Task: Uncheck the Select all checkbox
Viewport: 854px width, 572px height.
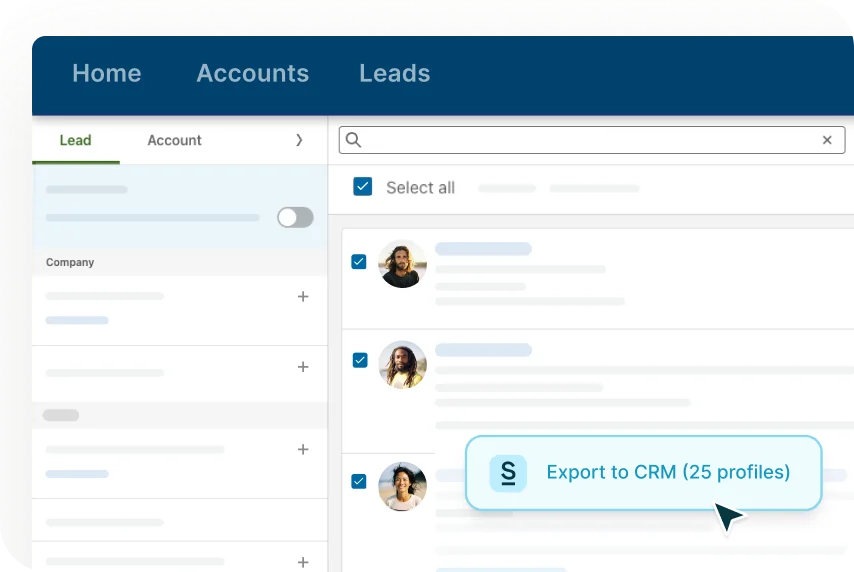Action: pos(363,187)
